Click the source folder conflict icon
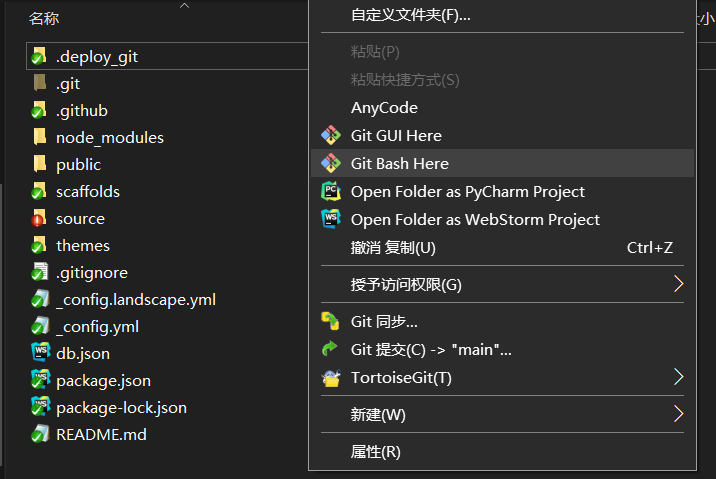This screenshot has height=479, width=716. pyautogui.click(x=38, y=218)
